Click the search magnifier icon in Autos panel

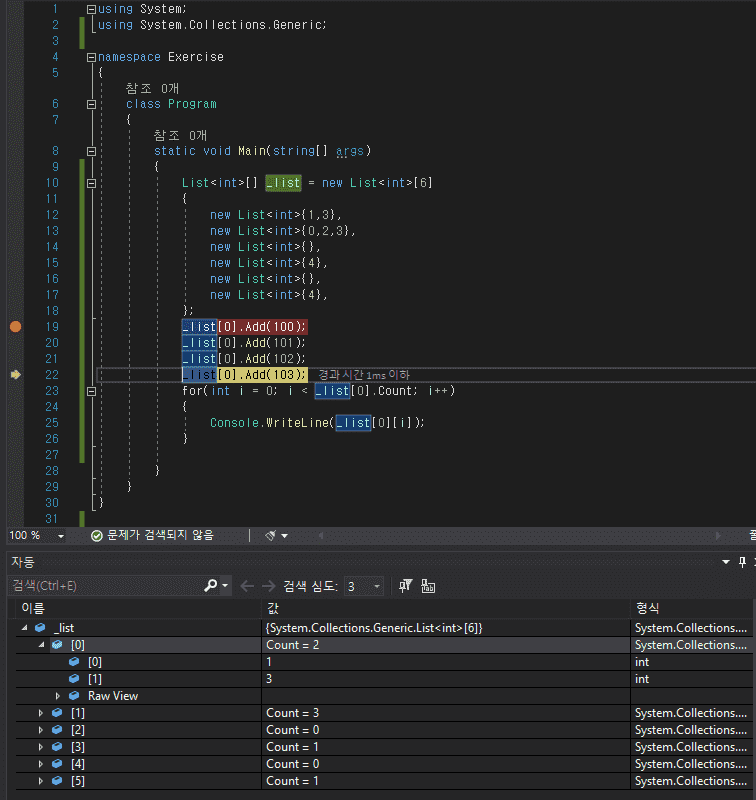(211, 586)
